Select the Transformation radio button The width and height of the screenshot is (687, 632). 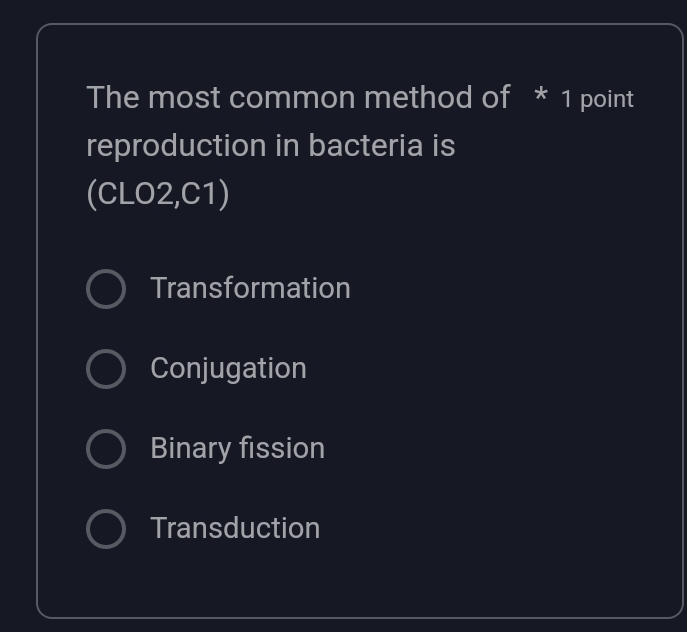[x=106, y=289]
